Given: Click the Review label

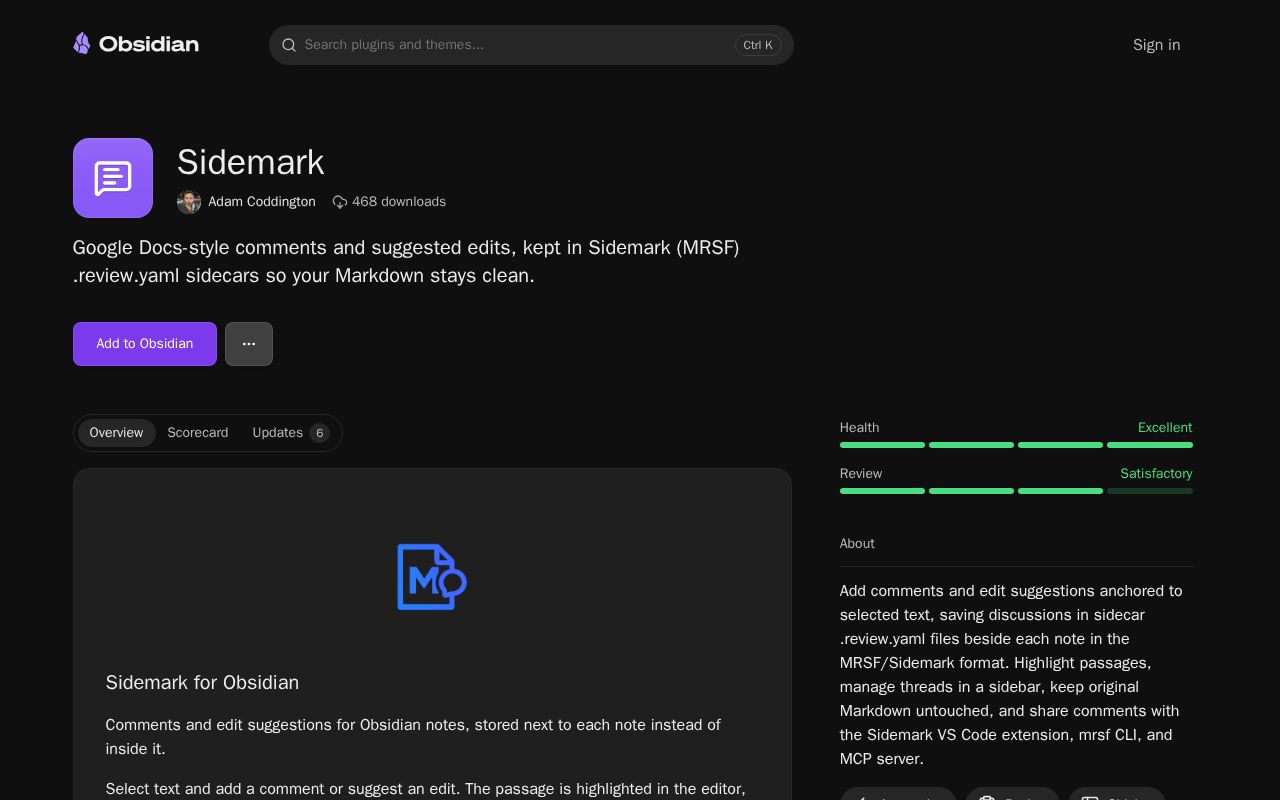Looking at the screenshot, I should 861,474.
